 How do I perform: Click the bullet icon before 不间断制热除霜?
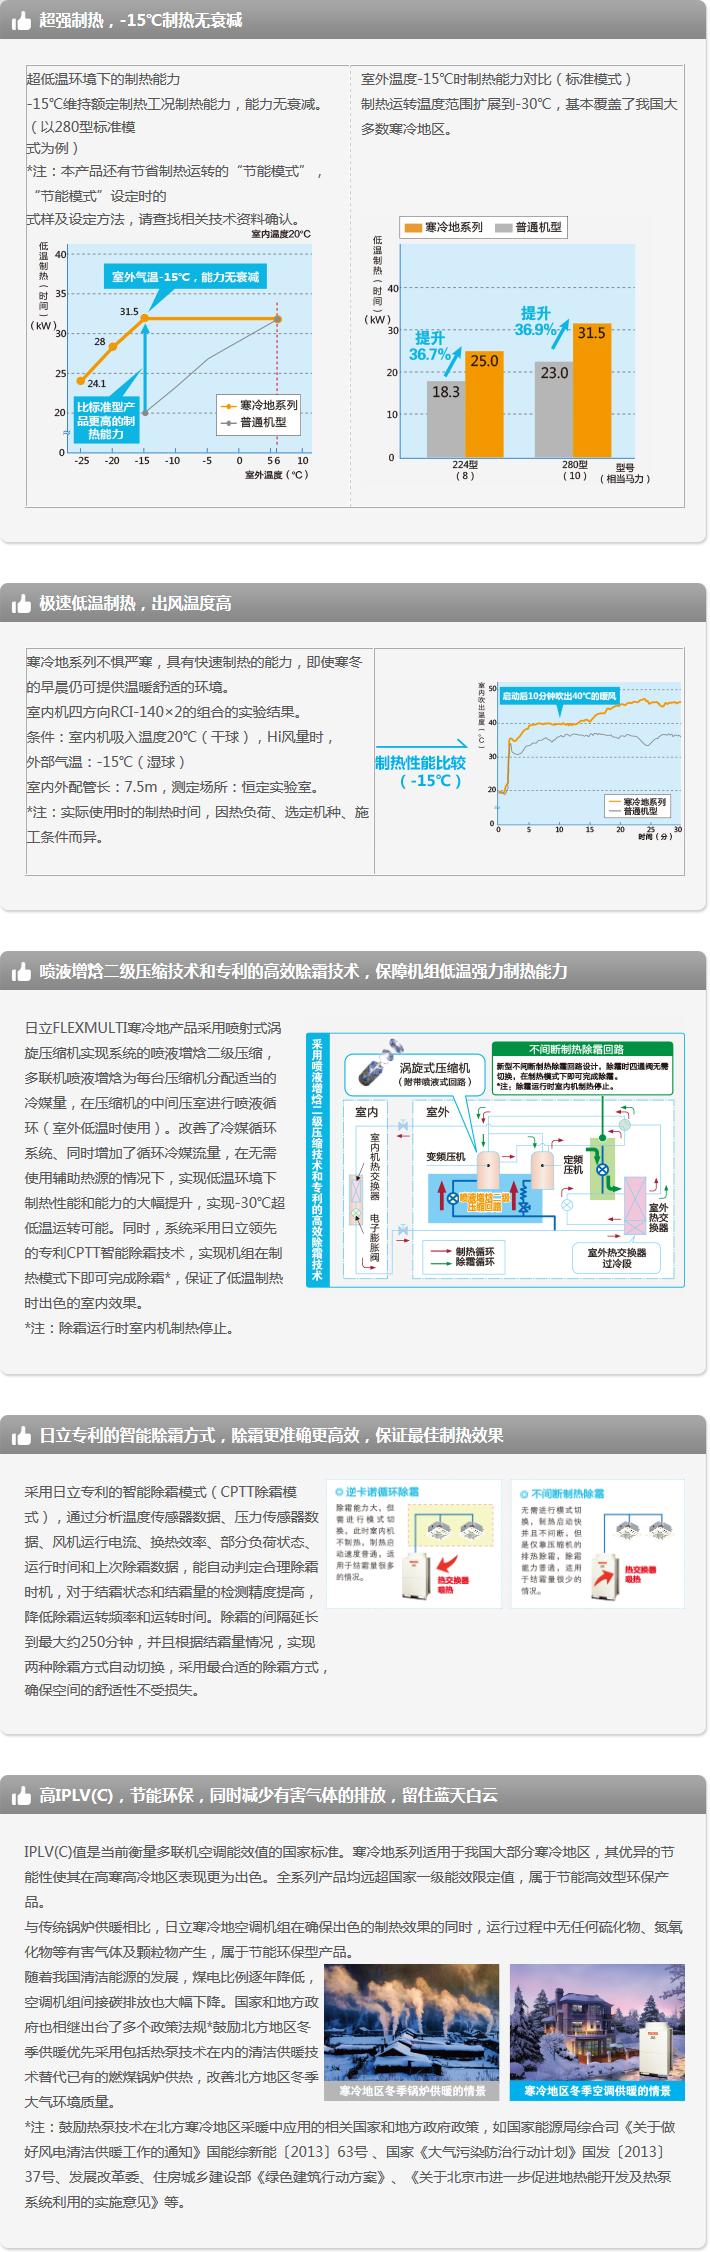coord(524,1494)
